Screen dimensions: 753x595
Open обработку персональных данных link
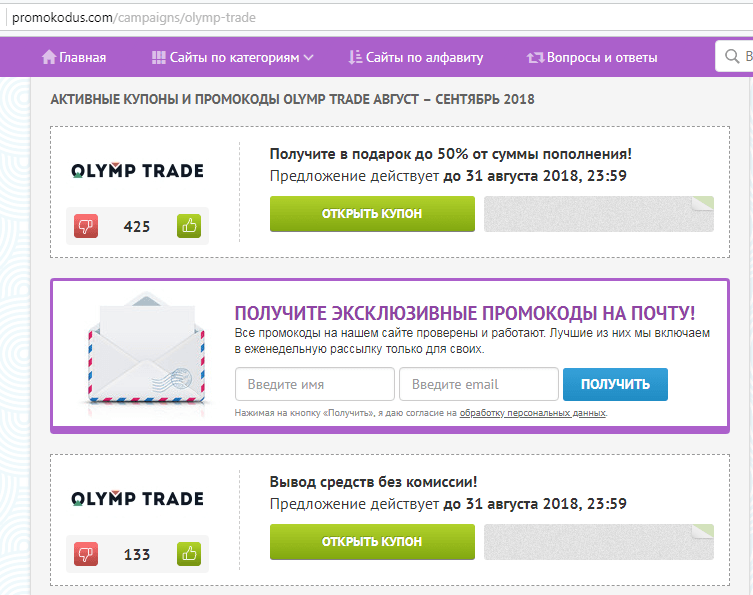pos(533,413)
